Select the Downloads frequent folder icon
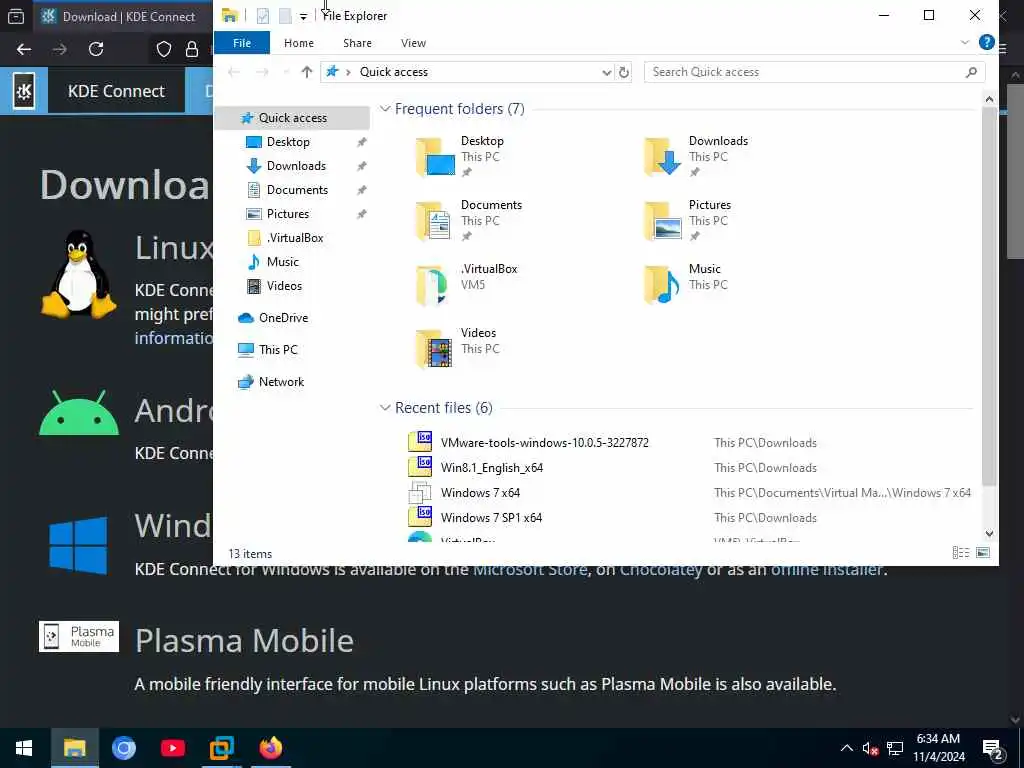The width and height of the screenshot is (1024, 768). tap(662, 157)
